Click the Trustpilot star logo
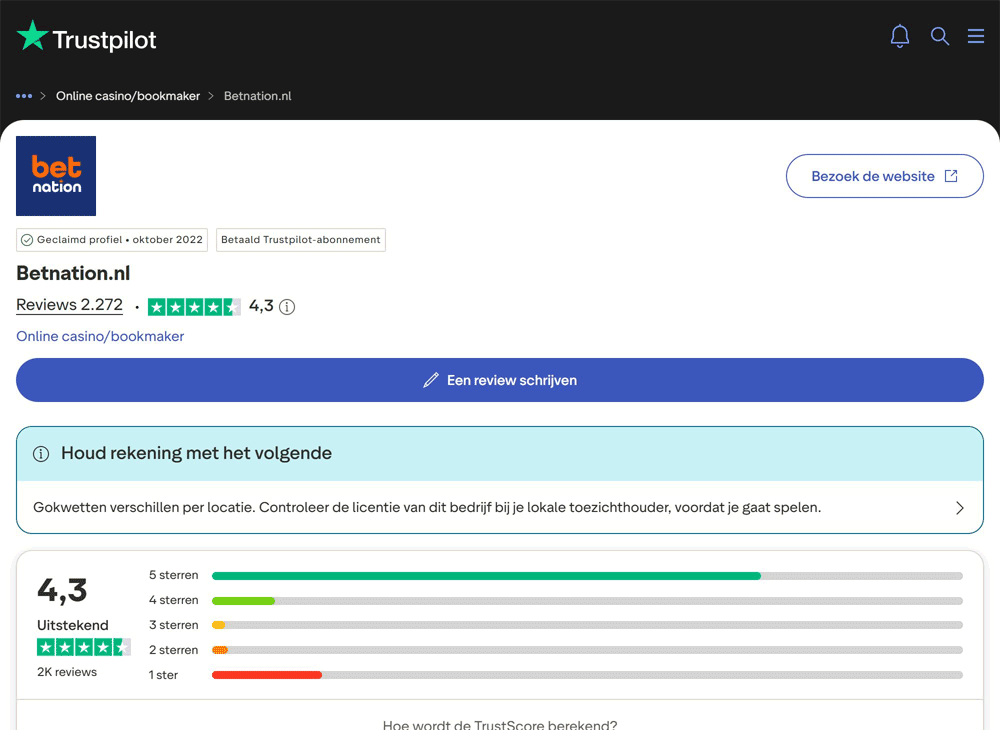The image size is (1000, 730). click(x=32, y=35)
